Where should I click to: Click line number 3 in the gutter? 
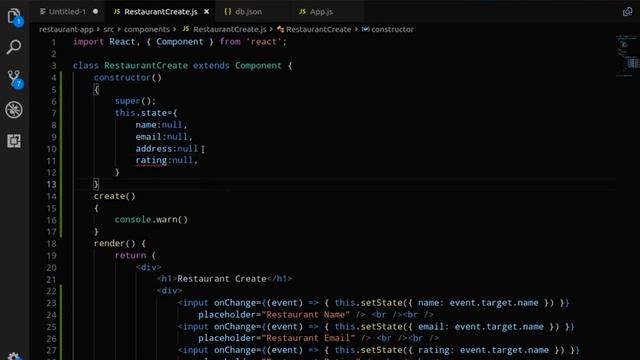54,66
